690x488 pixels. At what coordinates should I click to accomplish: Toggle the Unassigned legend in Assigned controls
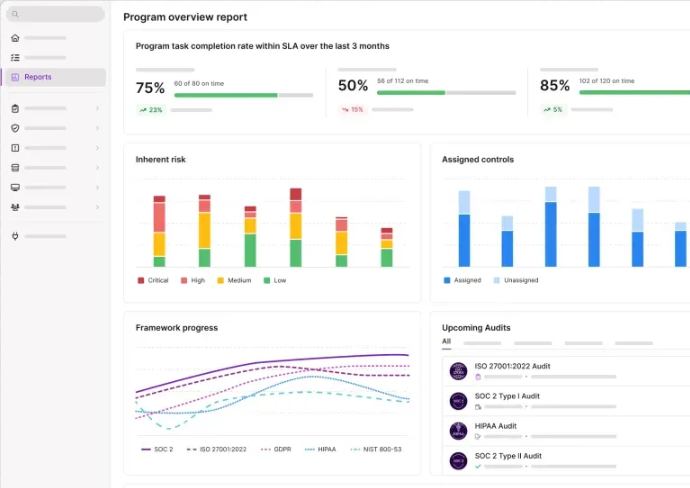coord(516,280)
